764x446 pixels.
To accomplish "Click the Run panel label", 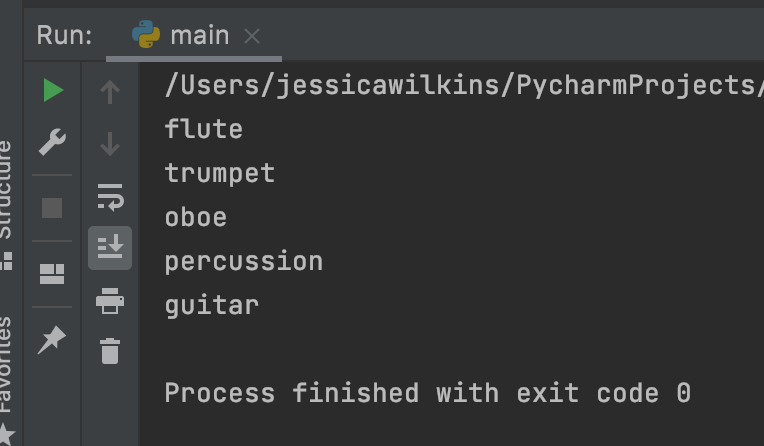I will 64,36.
